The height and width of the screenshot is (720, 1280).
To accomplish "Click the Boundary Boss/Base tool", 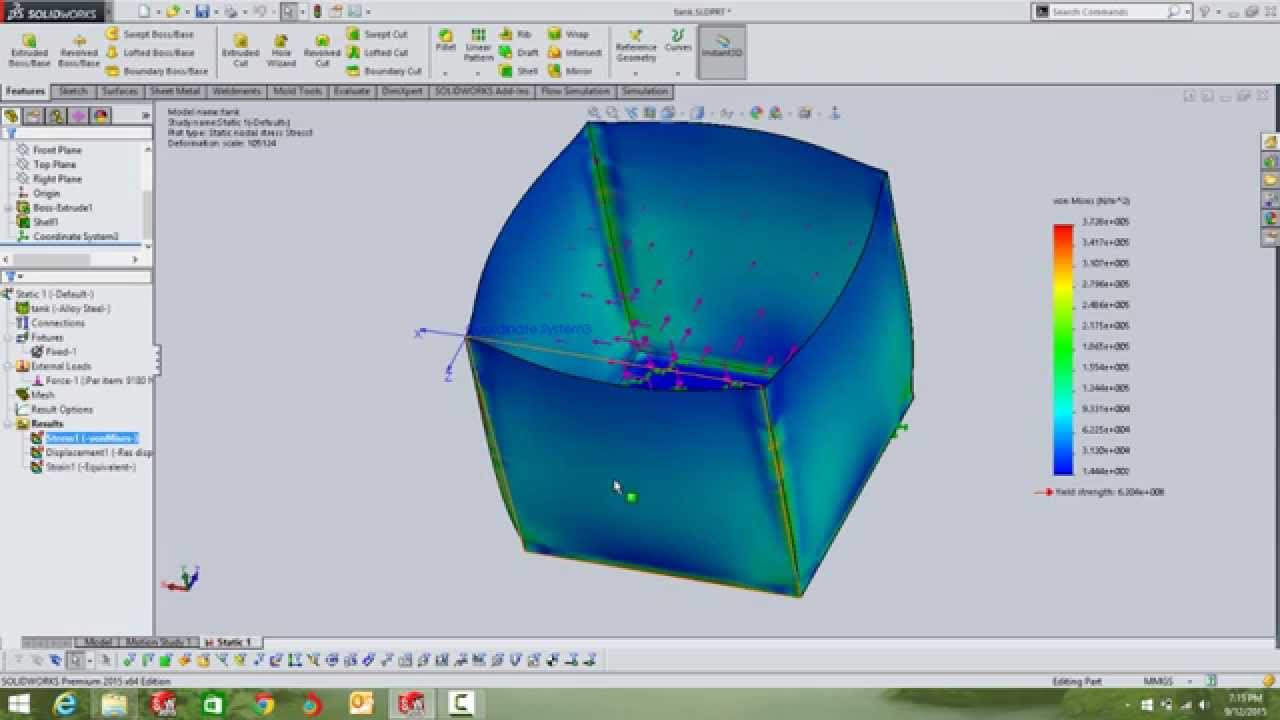I will point(156,72).
